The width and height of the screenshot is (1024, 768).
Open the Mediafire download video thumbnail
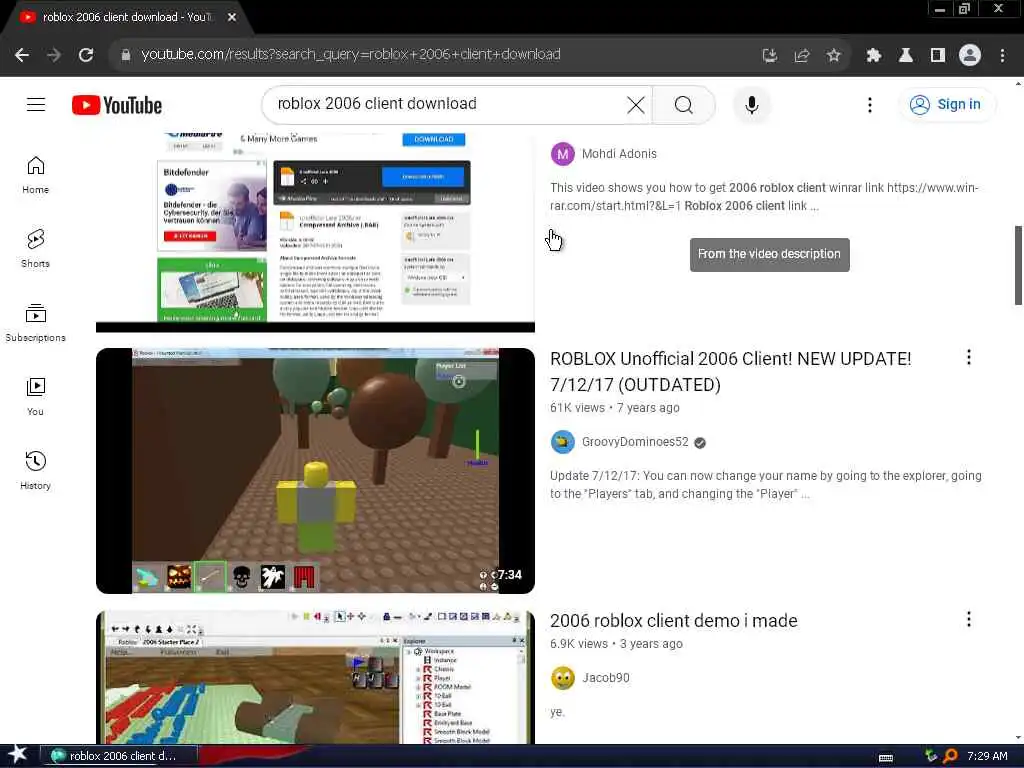click(315, 232)
